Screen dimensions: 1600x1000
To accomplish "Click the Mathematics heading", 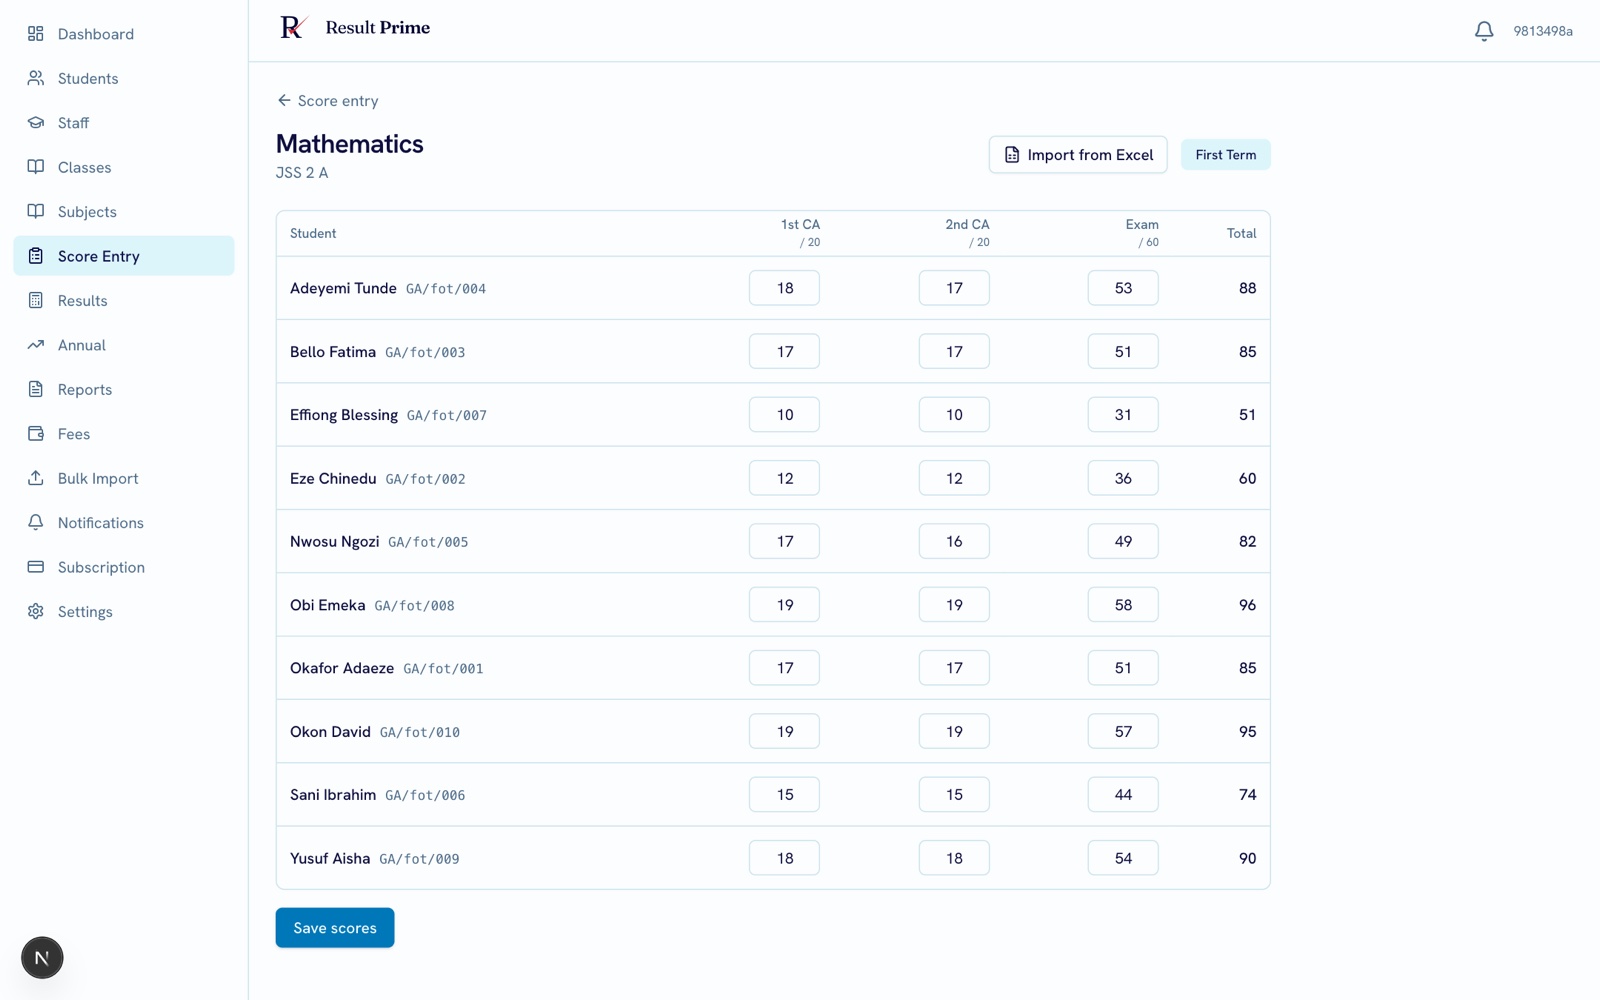I will pyautogui.click(x=350, y=144).
